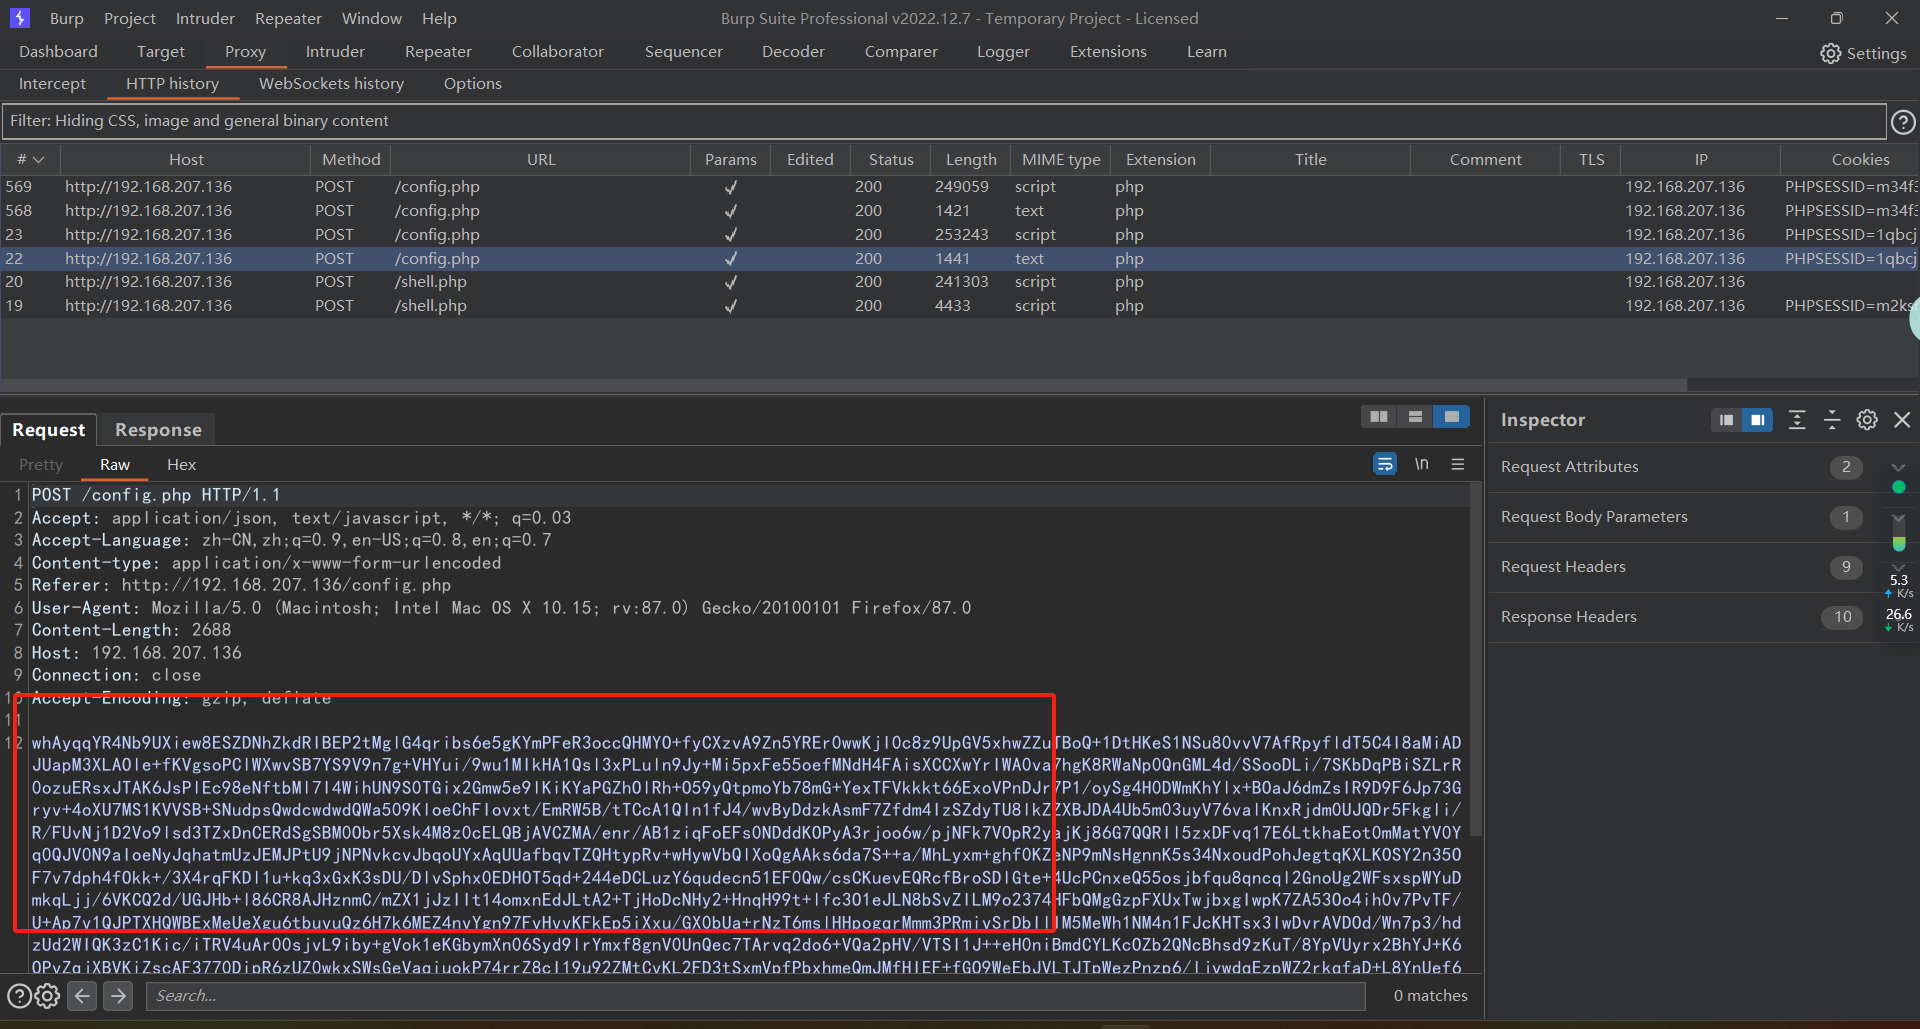Screen dimensions: 1920x1029
Task: Open search help question mark icon
Action: click(19, 996)
